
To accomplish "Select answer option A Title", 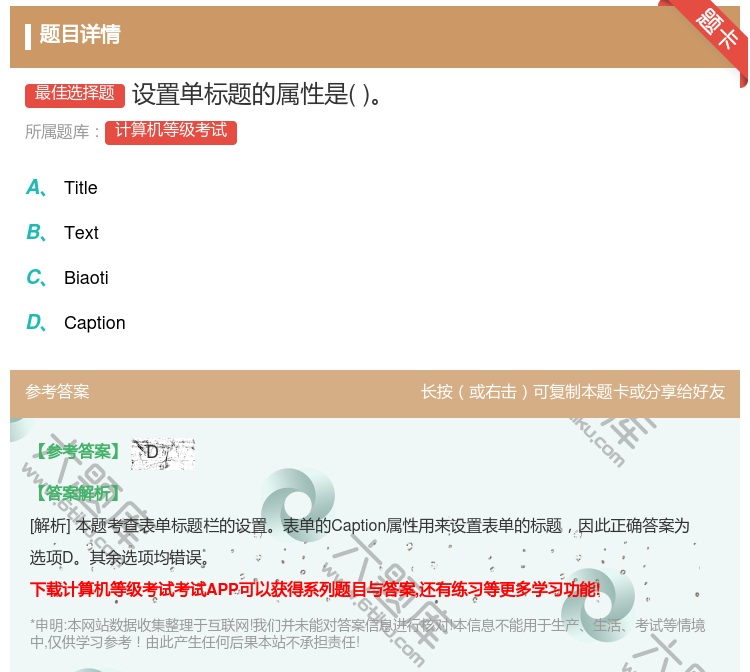I will (62, 187).
